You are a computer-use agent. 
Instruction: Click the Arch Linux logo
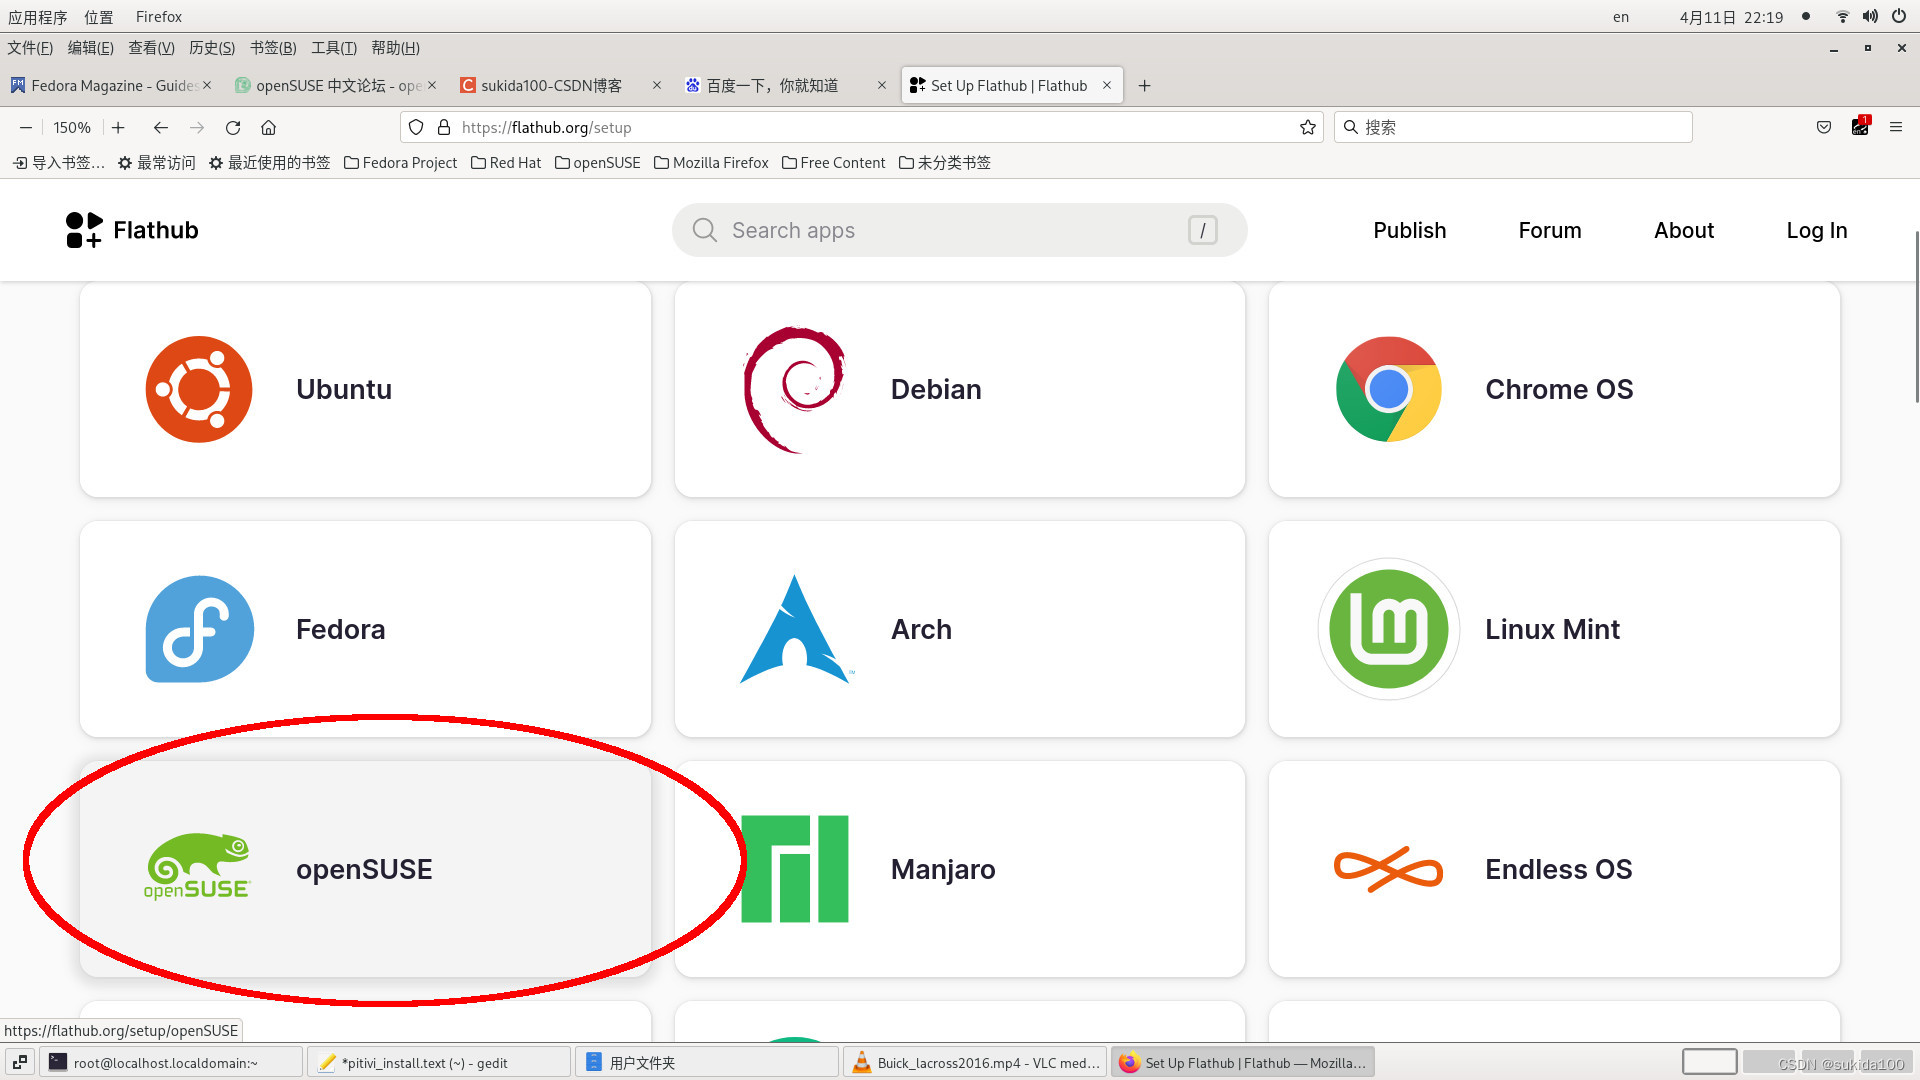[x=795, y=629]
